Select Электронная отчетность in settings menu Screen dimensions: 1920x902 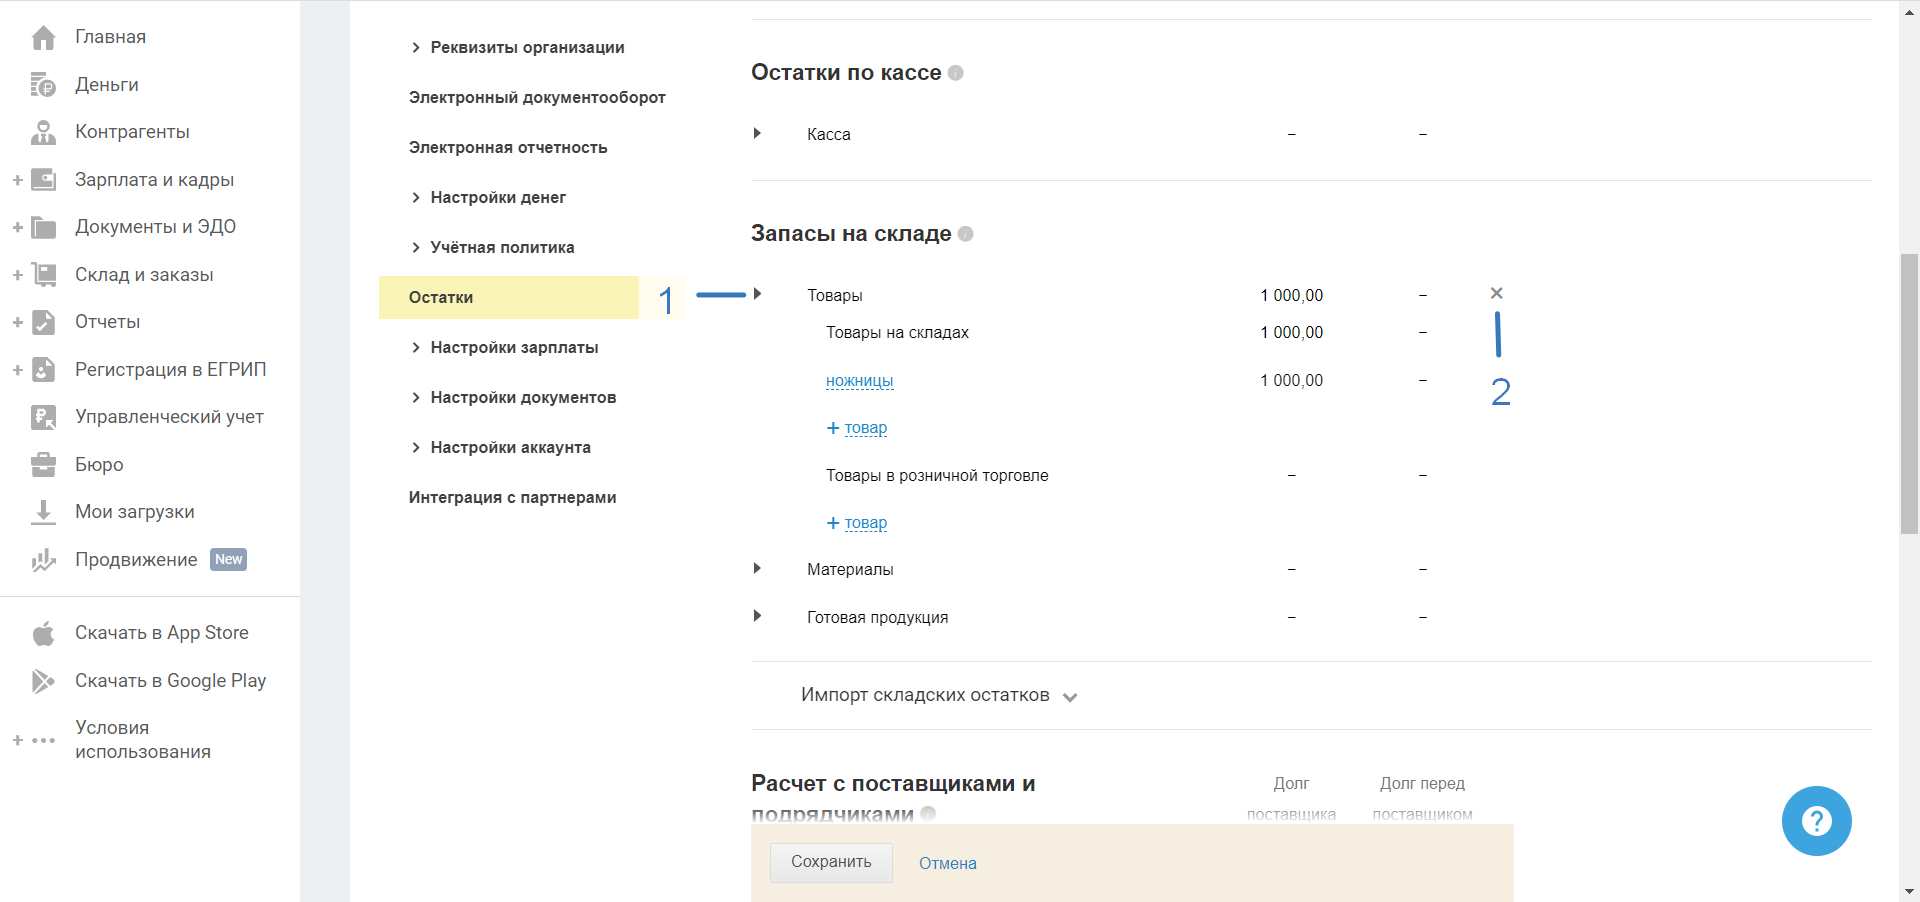coord(508,148)
